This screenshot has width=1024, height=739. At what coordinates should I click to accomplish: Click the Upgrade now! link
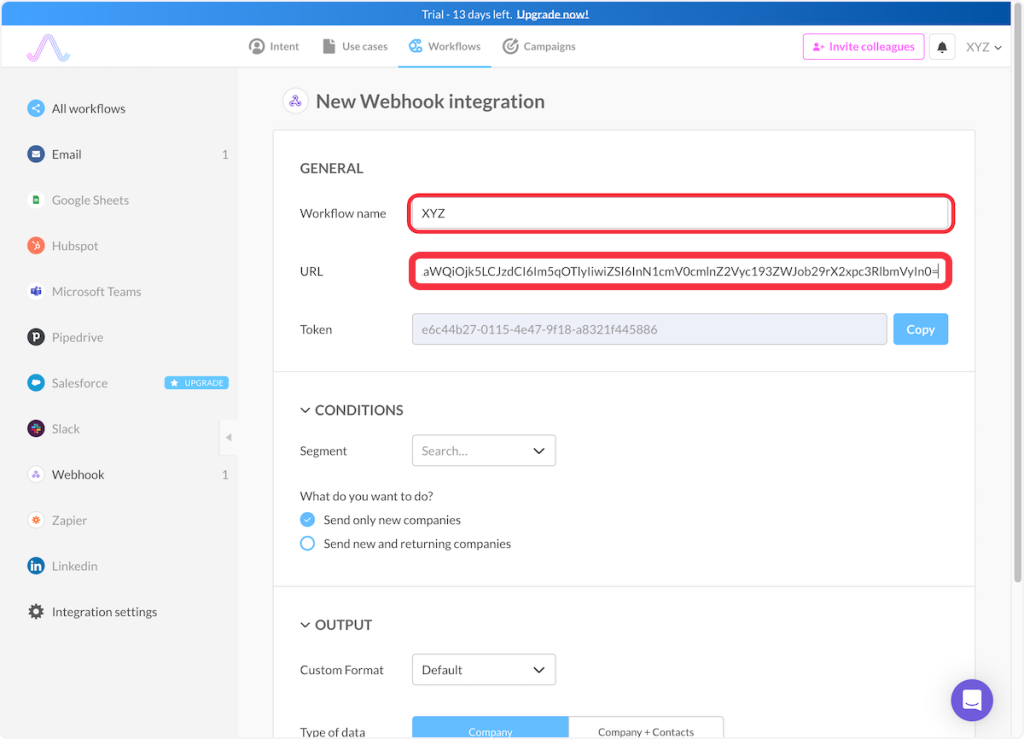552,14
